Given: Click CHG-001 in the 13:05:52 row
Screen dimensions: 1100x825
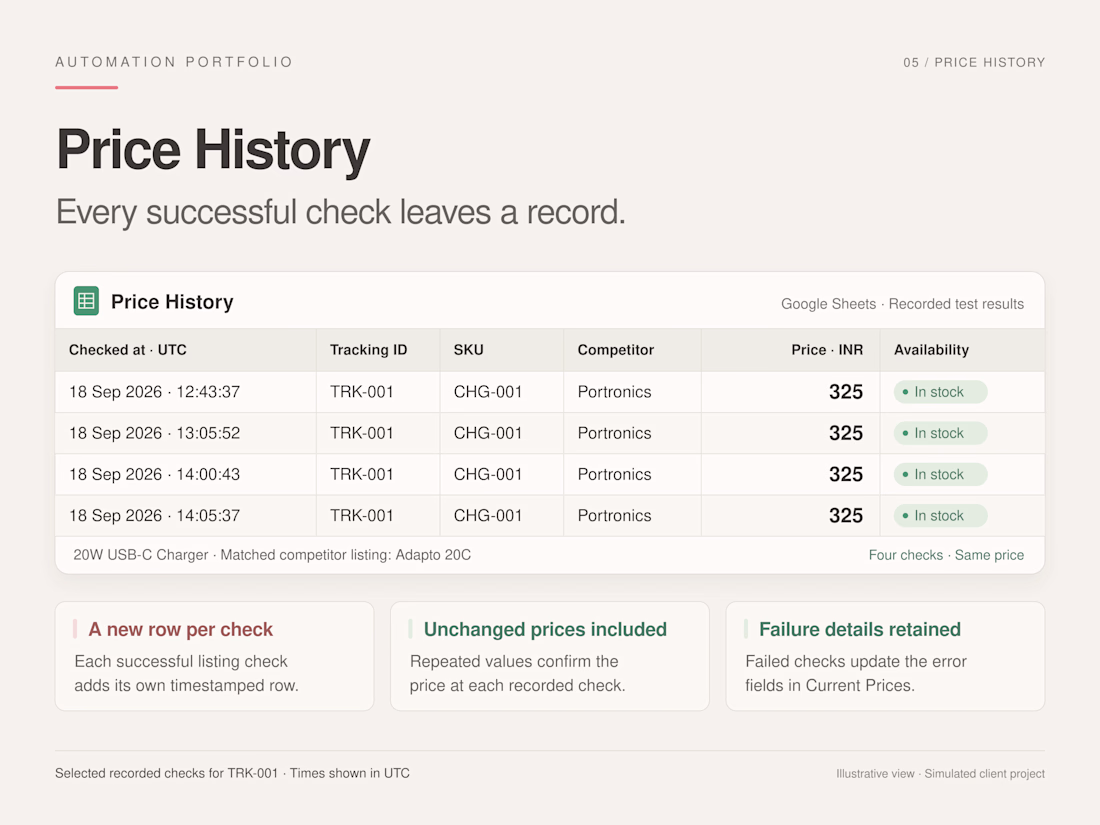Looking at the screenshot, I should point(488,433).
